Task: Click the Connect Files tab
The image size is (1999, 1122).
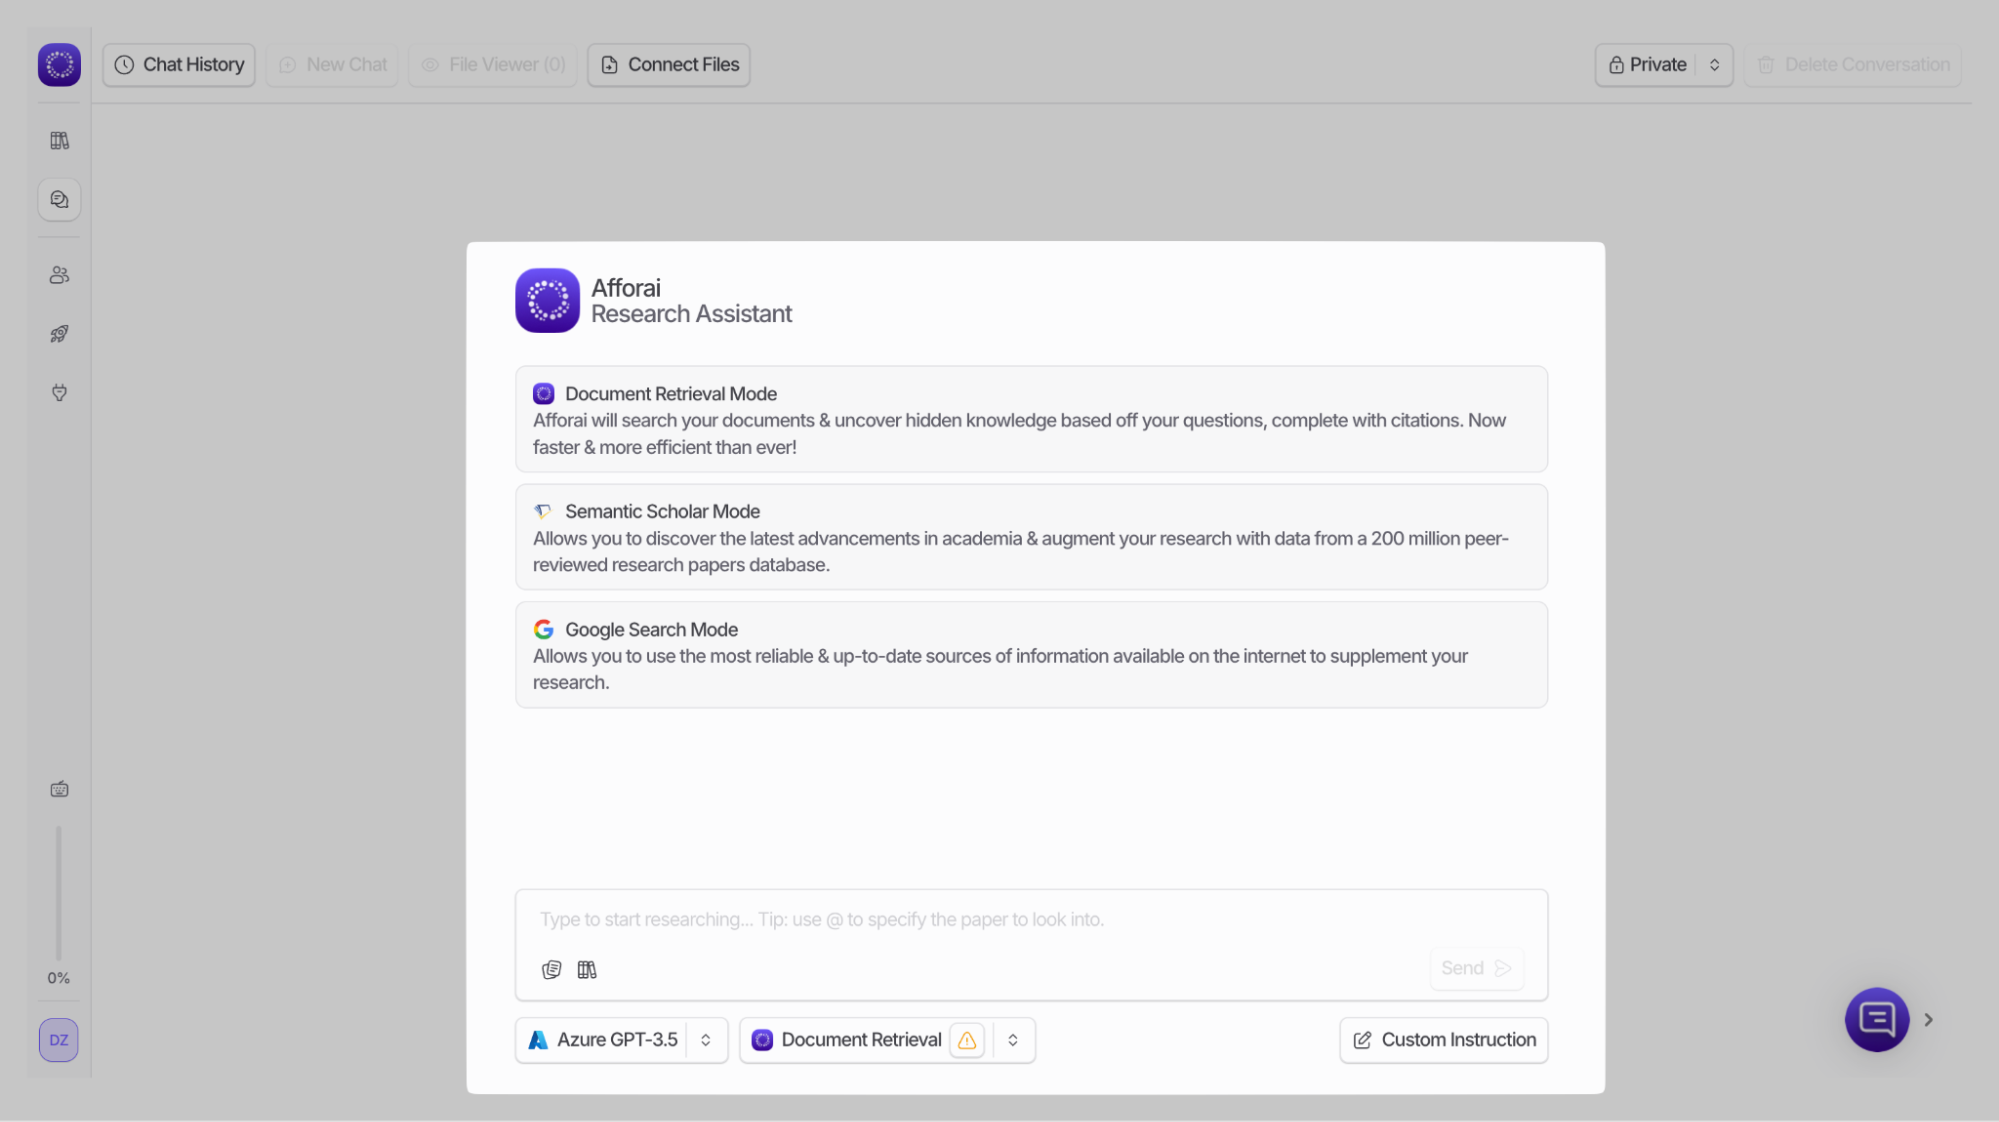Action: (x=668, y=64)
